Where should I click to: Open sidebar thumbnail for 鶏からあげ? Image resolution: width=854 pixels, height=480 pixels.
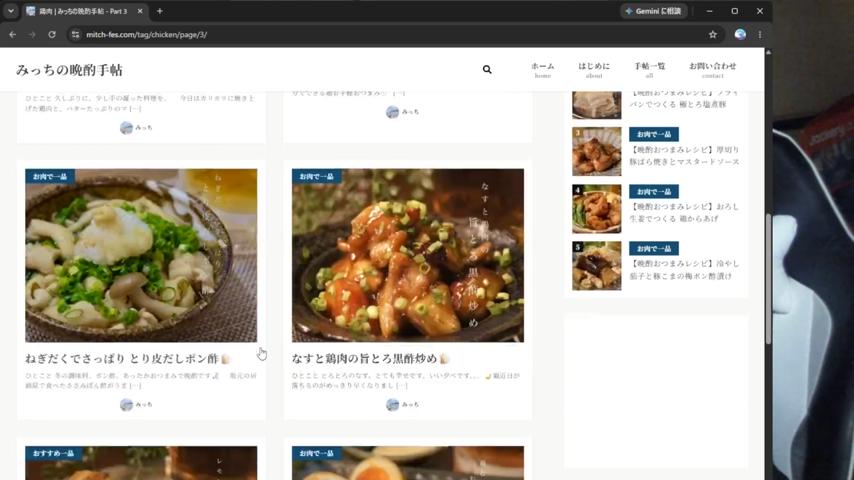coord(596,209)
